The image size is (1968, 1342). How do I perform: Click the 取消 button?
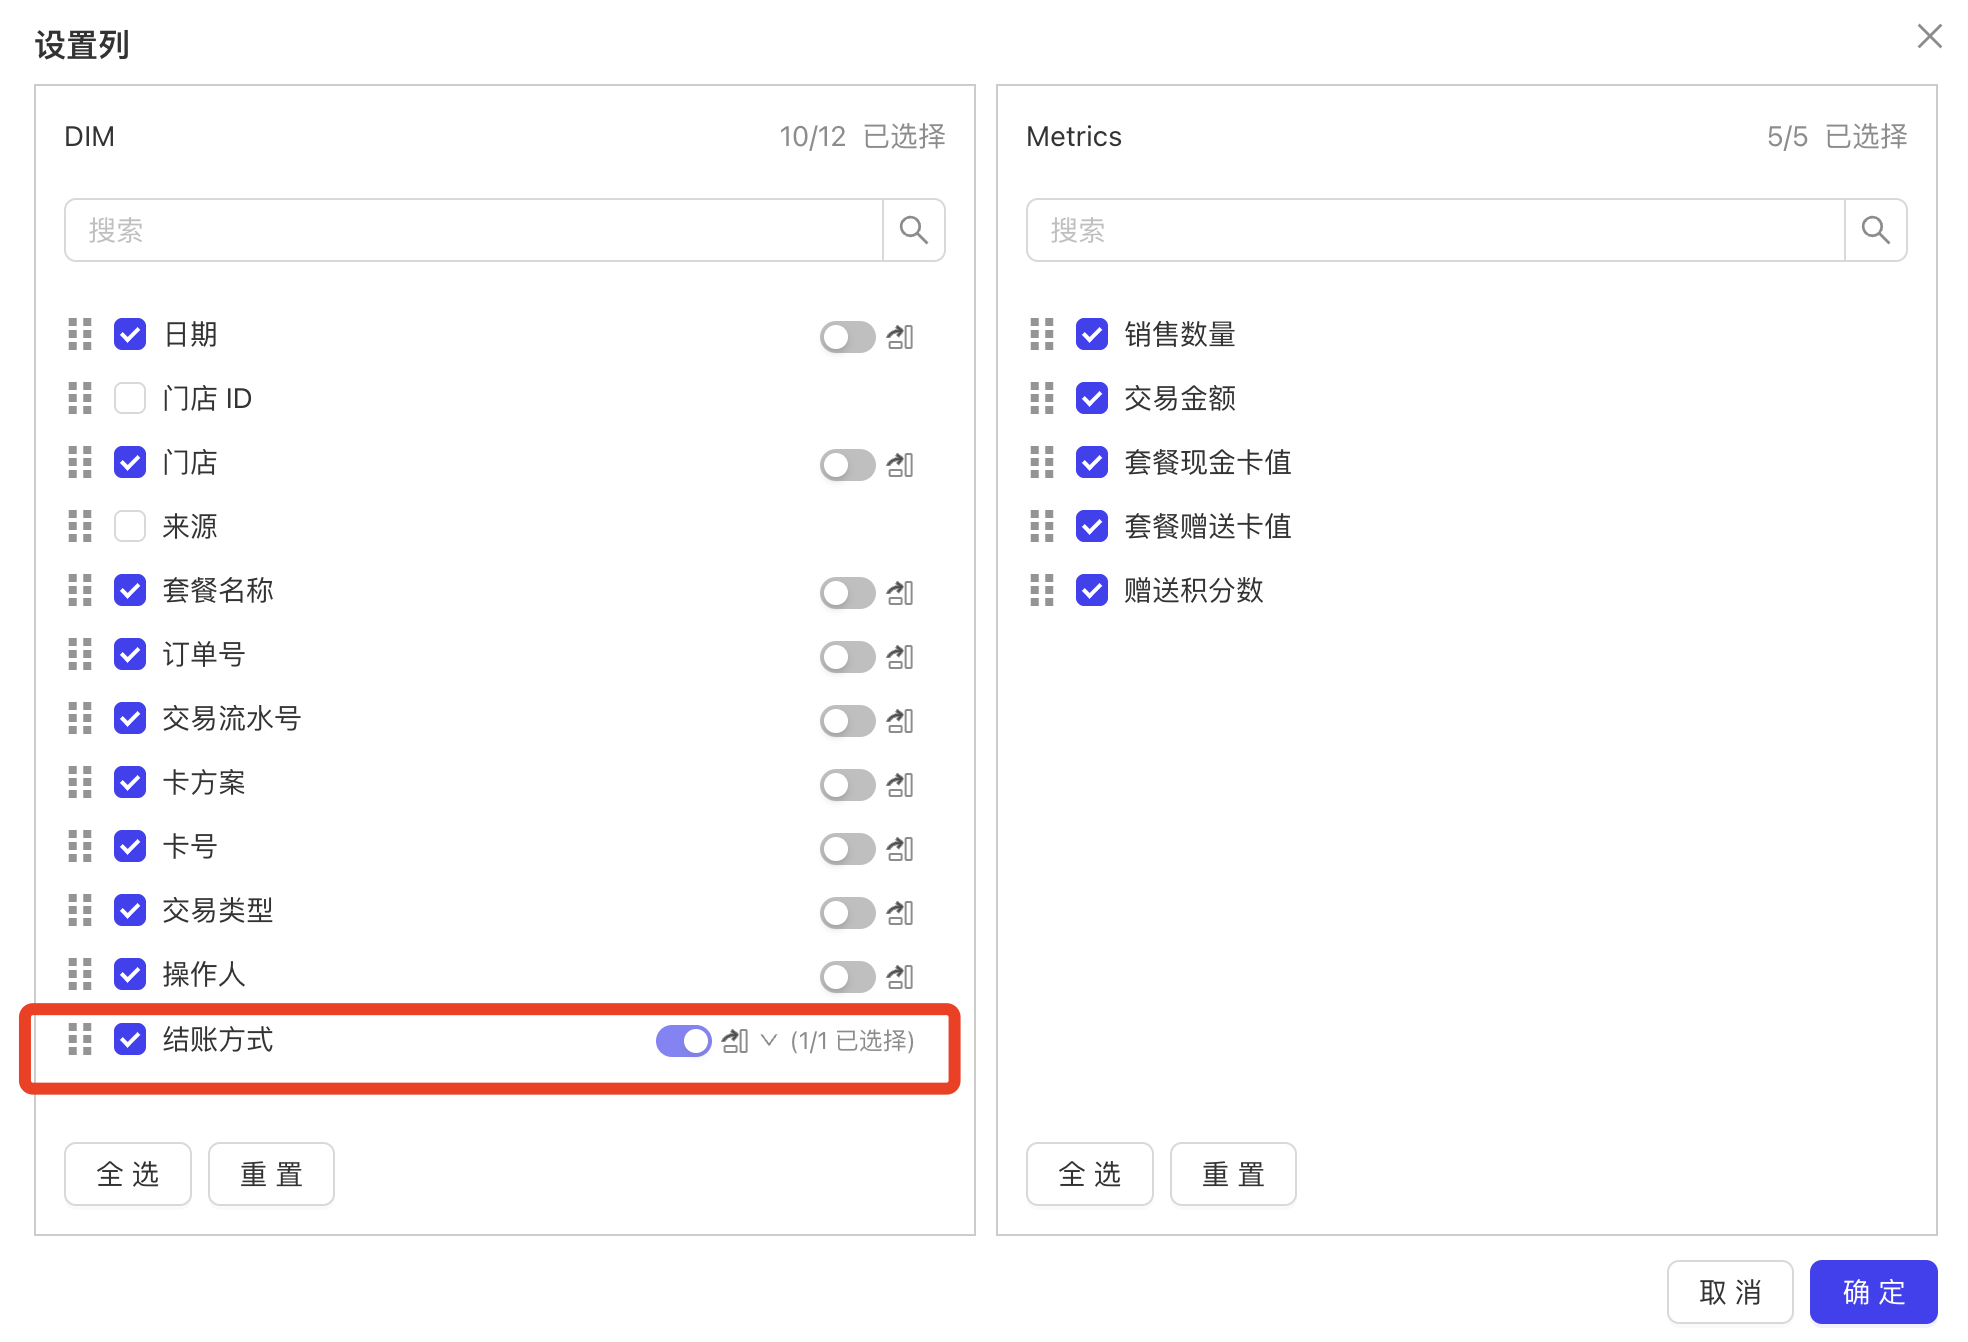[x=1730, y=1292]
